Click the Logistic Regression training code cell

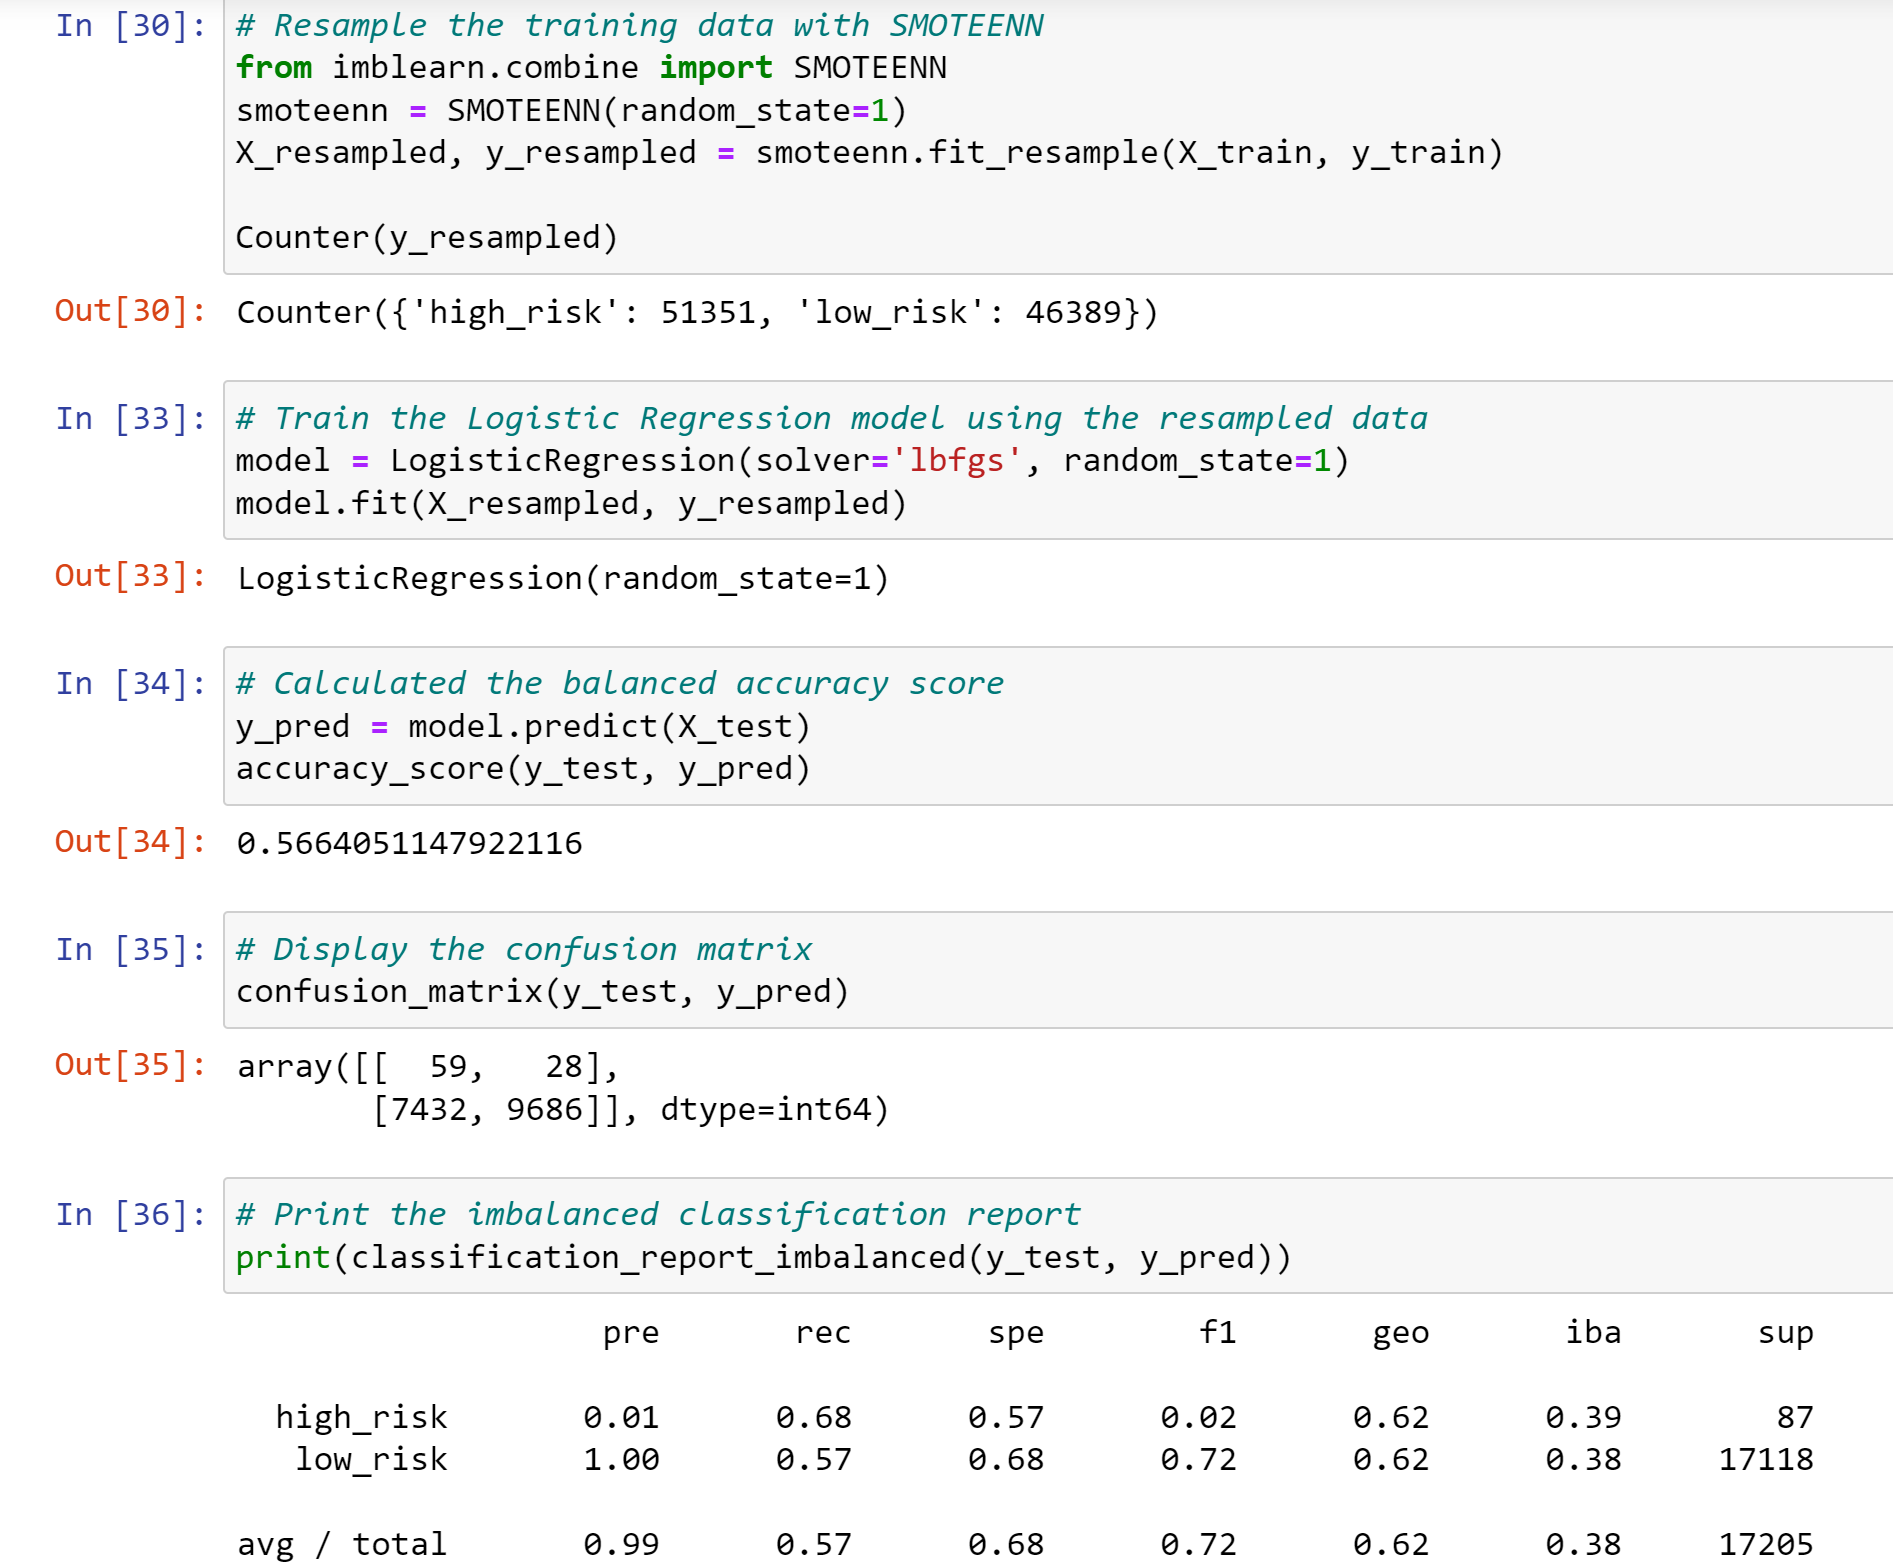pos(1058,460)
